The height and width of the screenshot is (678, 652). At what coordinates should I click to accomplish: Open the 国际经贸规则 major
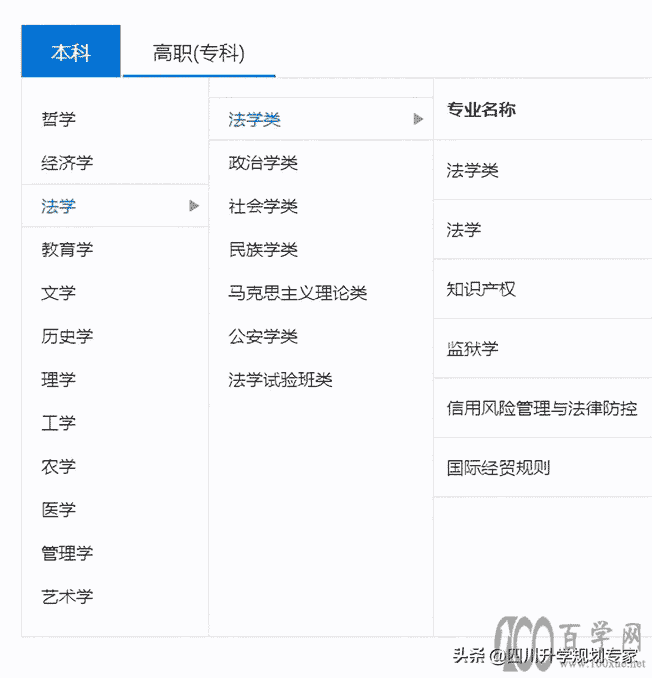click(x=498, y=467)
